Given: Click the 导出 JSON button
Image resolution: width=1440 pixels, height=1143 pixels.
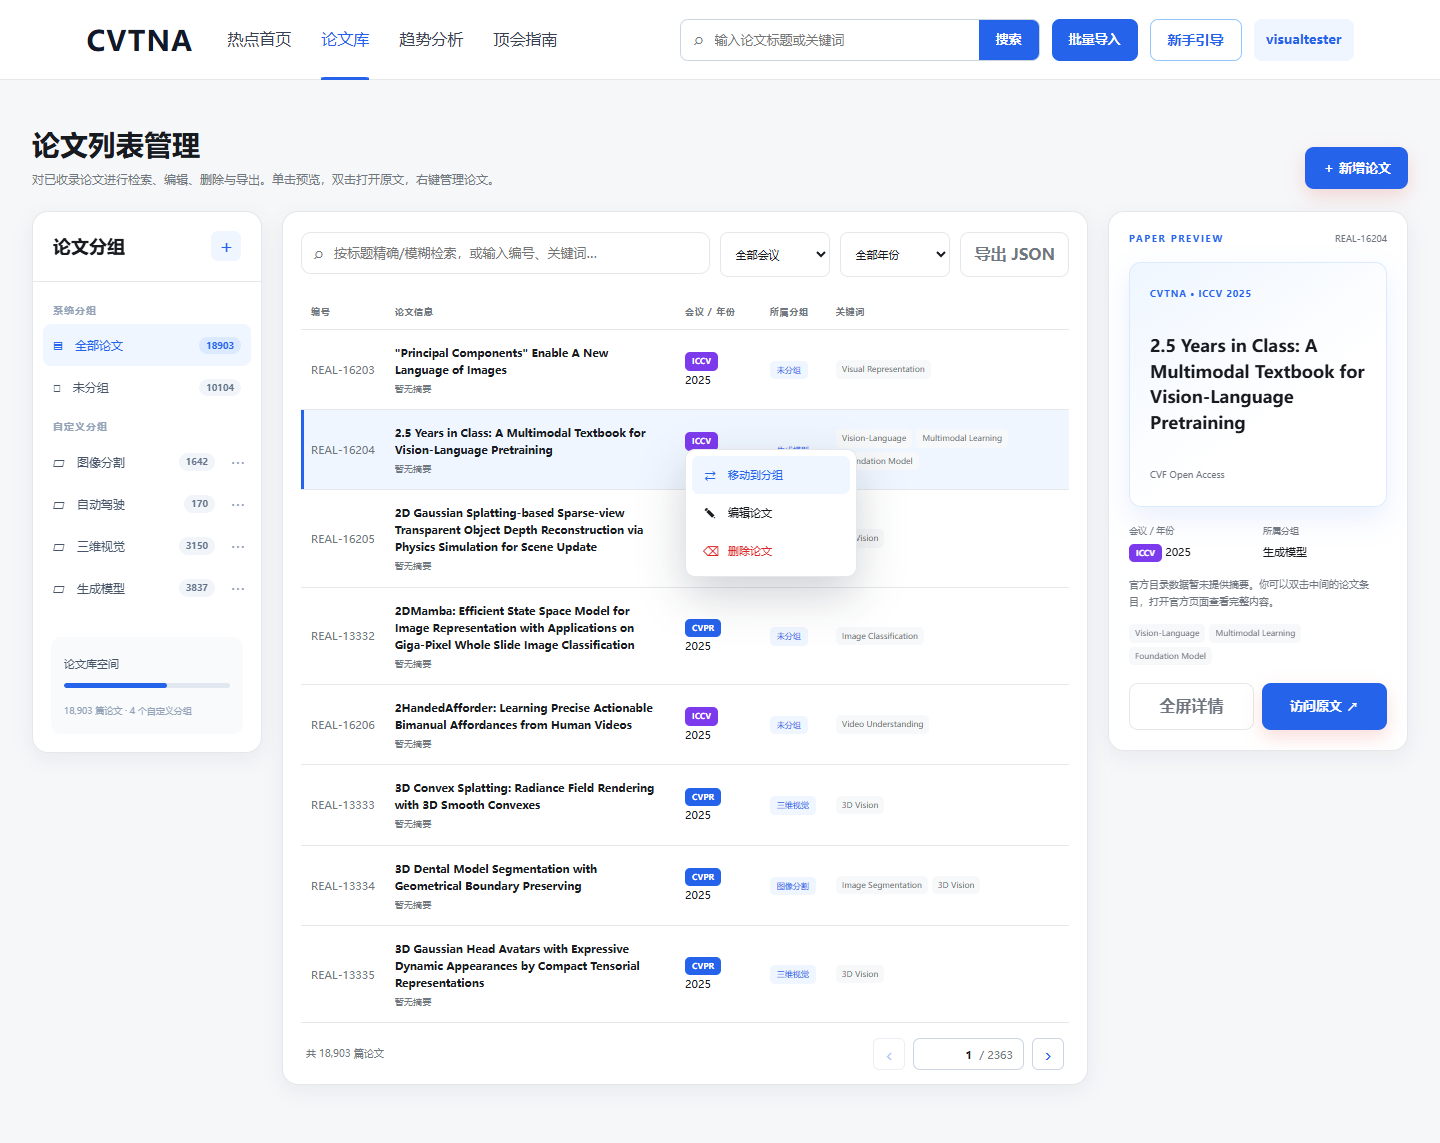Looking at the screenshot, I should [1014, 254].
